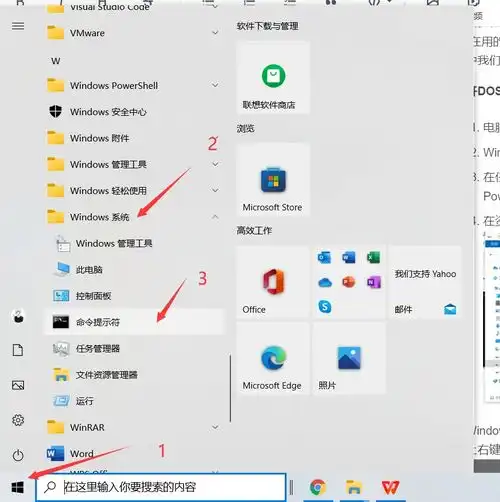Expand the Windows 管理工具 folder chevron
The height and width of the screenshot is (502, 500).
pos(215,164)
